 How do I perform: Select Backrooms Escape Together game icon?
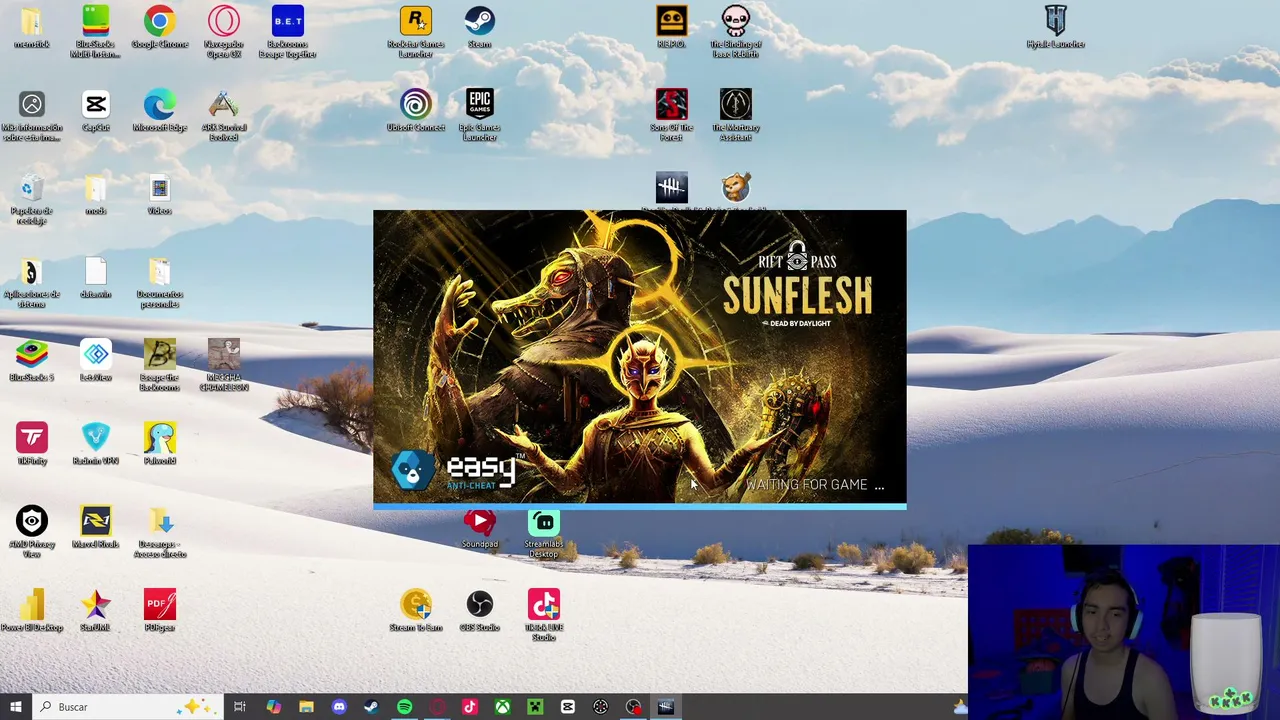pyautogui.click(x=287, y=32)
